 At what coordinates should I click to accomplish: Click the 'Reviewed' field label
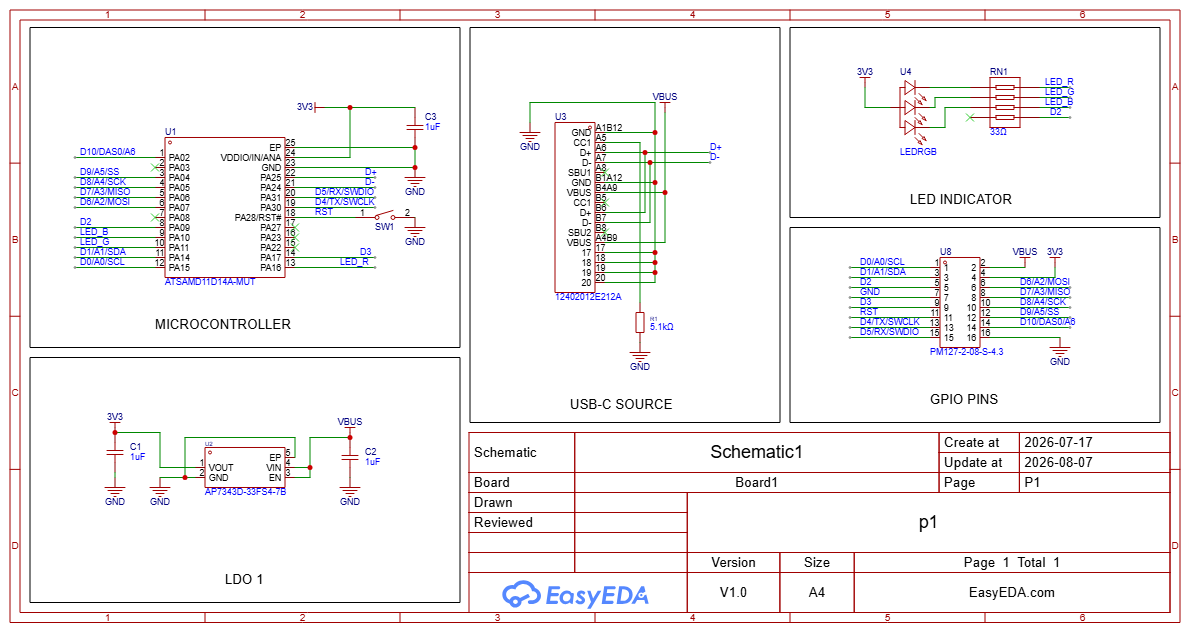(x=503, y=522)
